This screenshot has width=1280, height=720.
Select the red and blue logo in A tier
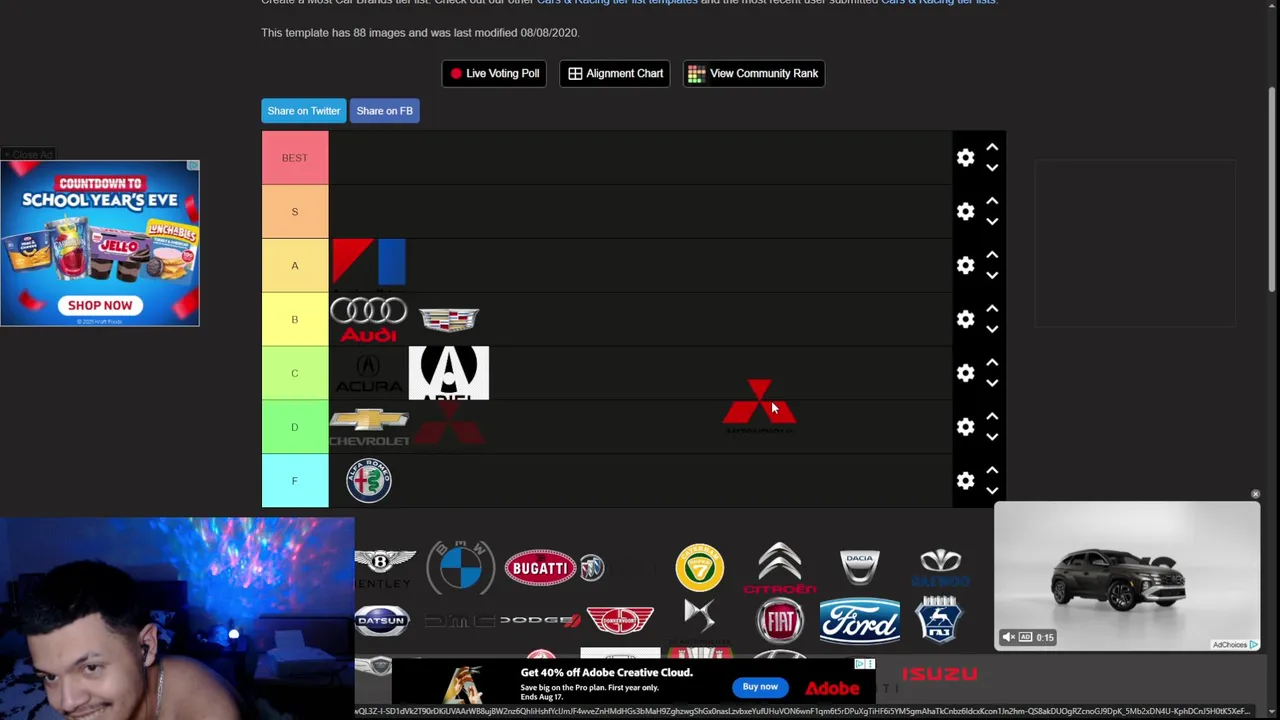pyautogui.click(x=369, y=265)
